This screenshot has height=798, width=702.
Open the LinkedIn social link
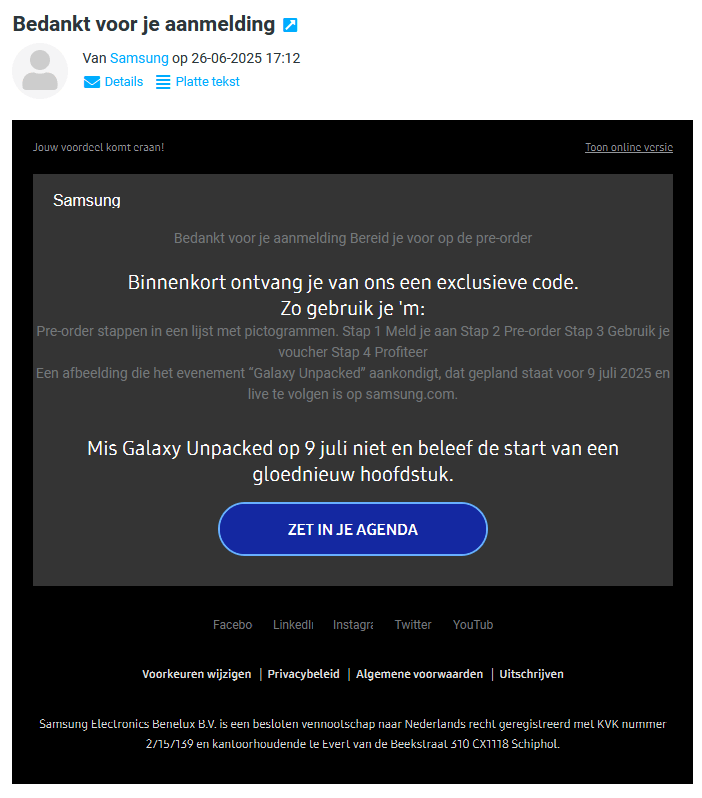coord(293,625)
